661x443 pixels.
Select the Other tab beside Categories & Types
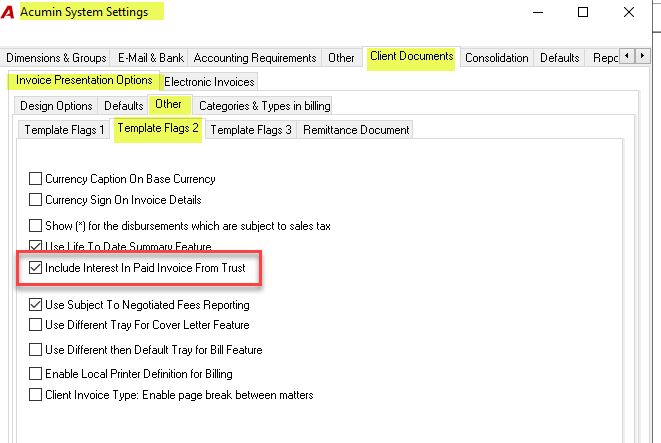point(168,104)
